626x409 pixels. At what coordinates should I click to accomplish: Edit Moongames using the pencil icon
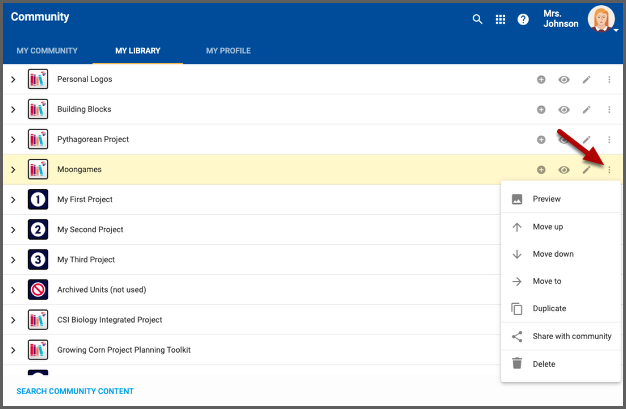point(587,170)
